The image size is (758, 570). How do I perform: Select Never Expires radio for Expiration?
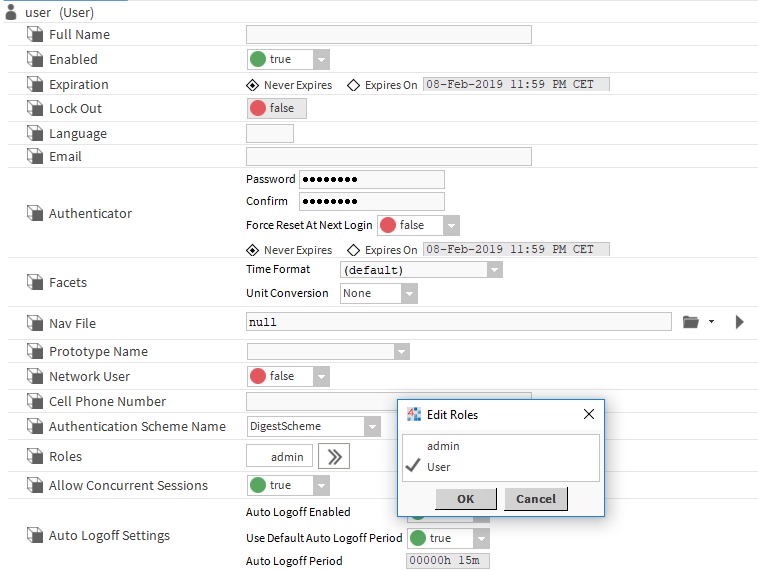(x=252, y=85)
